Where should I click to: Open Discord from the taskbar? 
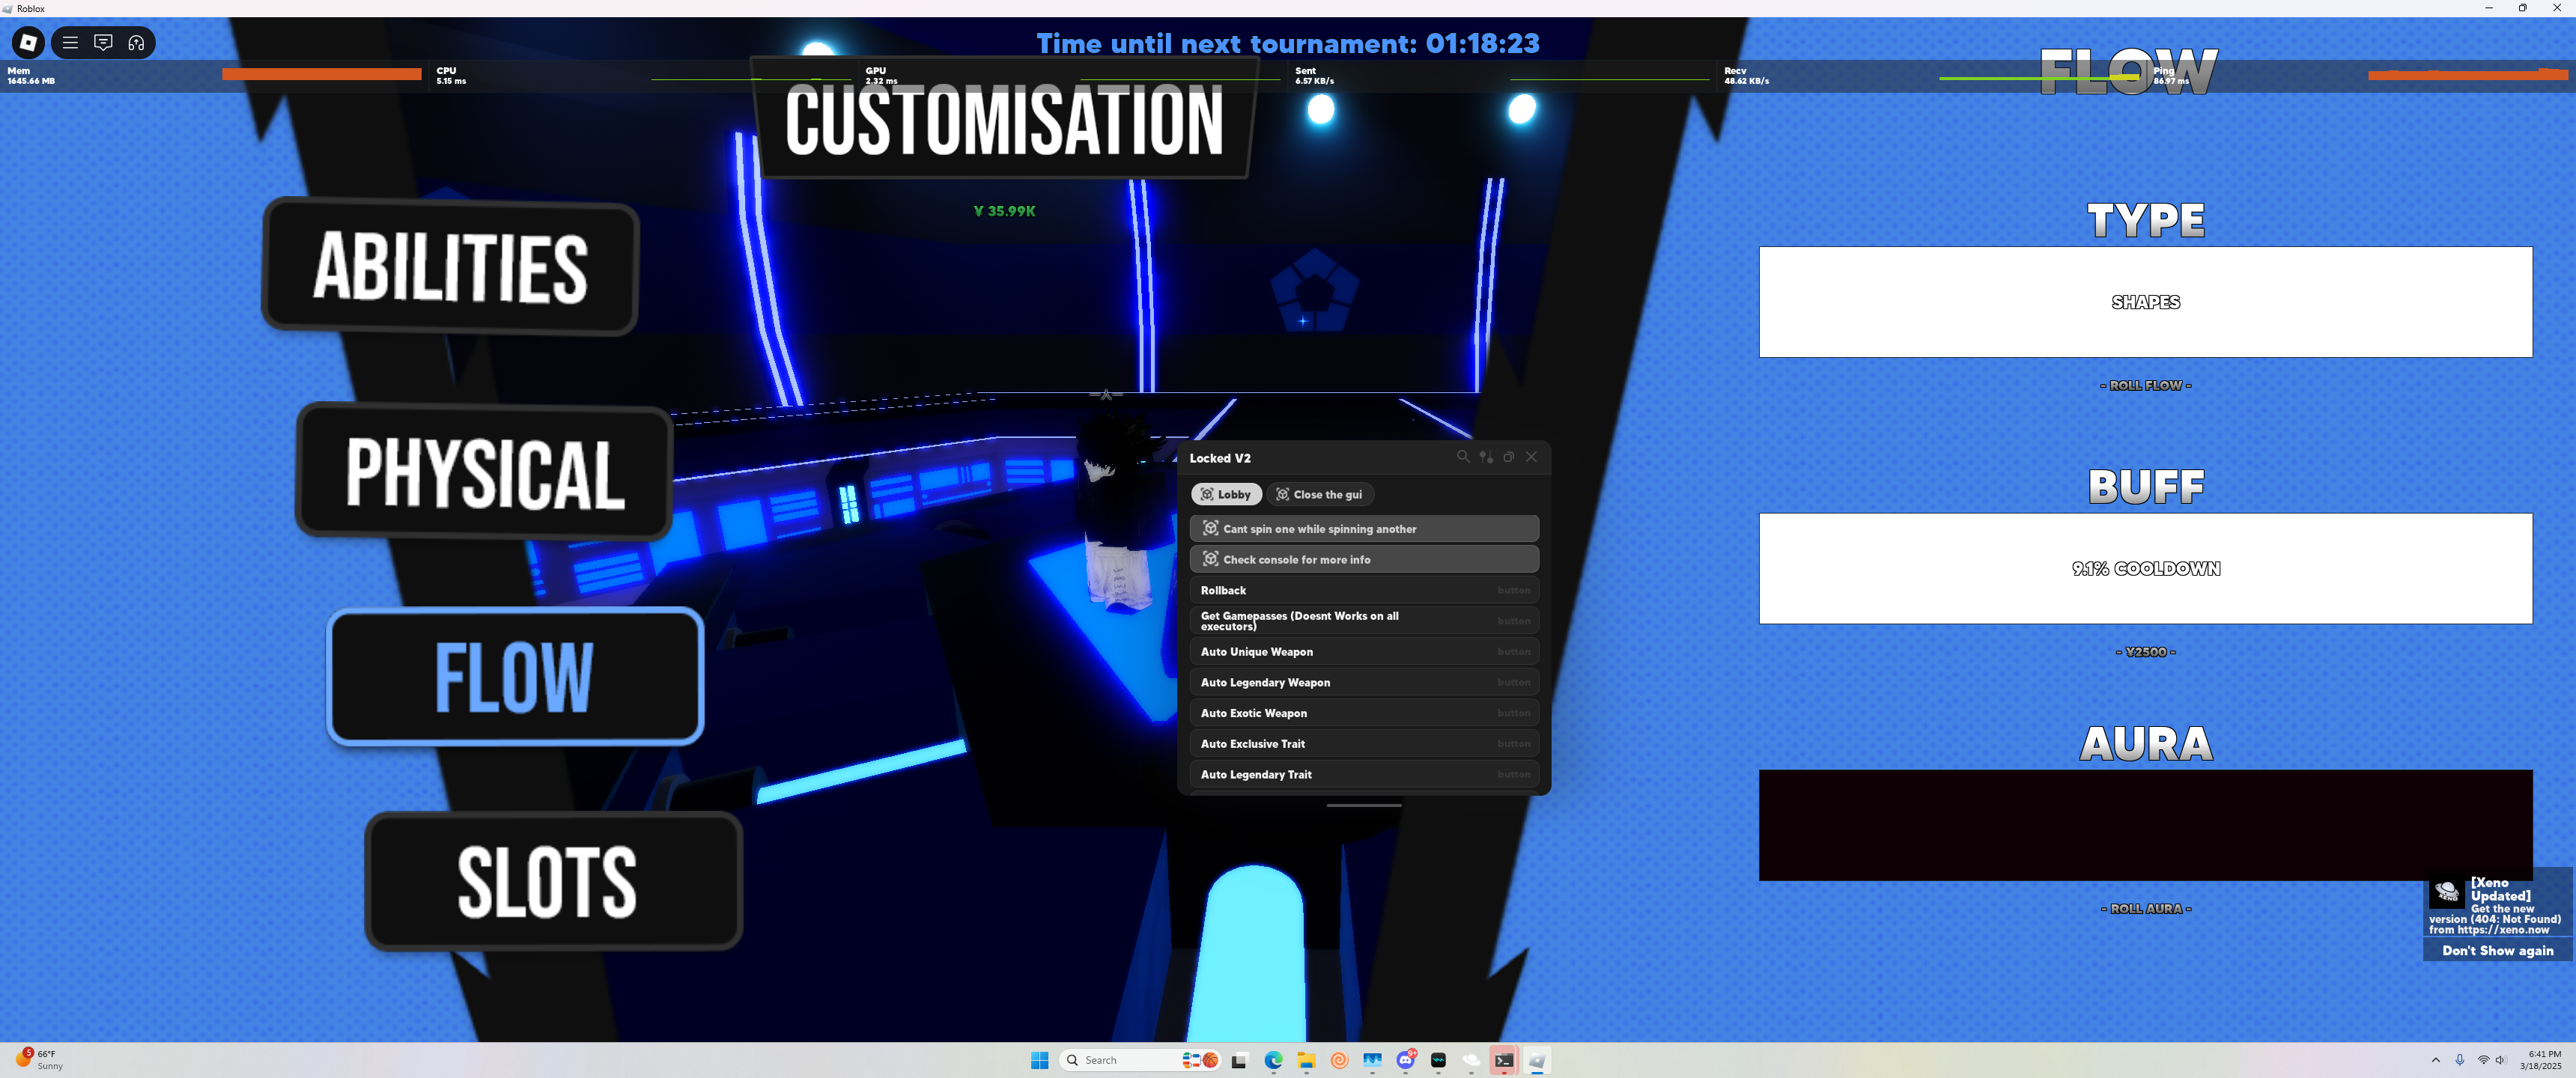[x=1405, y=1060]
